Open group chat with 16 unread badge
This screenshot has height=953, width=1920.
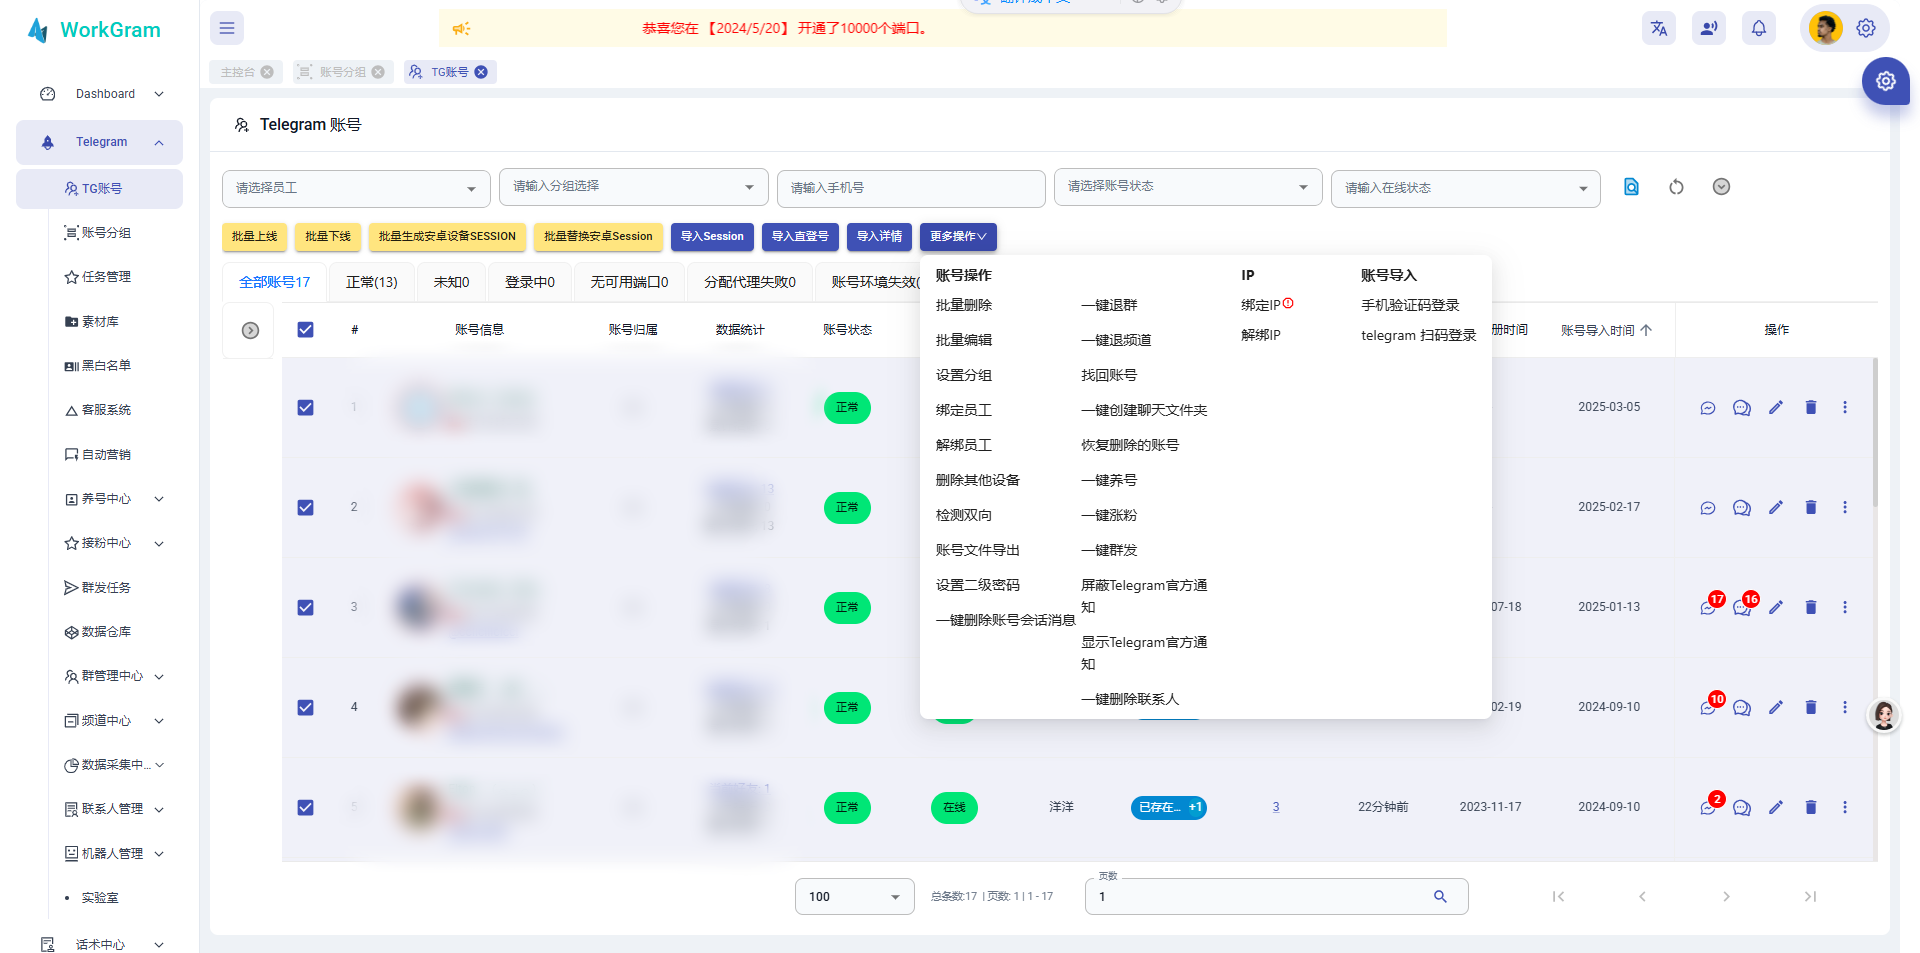click(1742, 607)
